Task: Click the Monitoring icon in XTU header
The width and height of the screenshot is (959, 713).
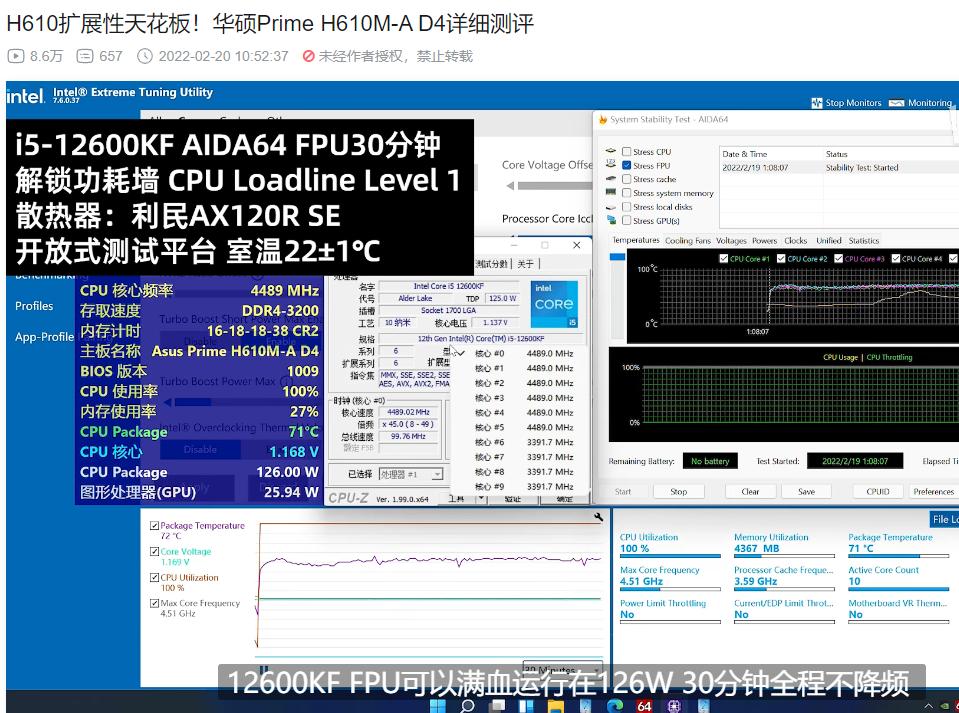Action: (898, 103)
